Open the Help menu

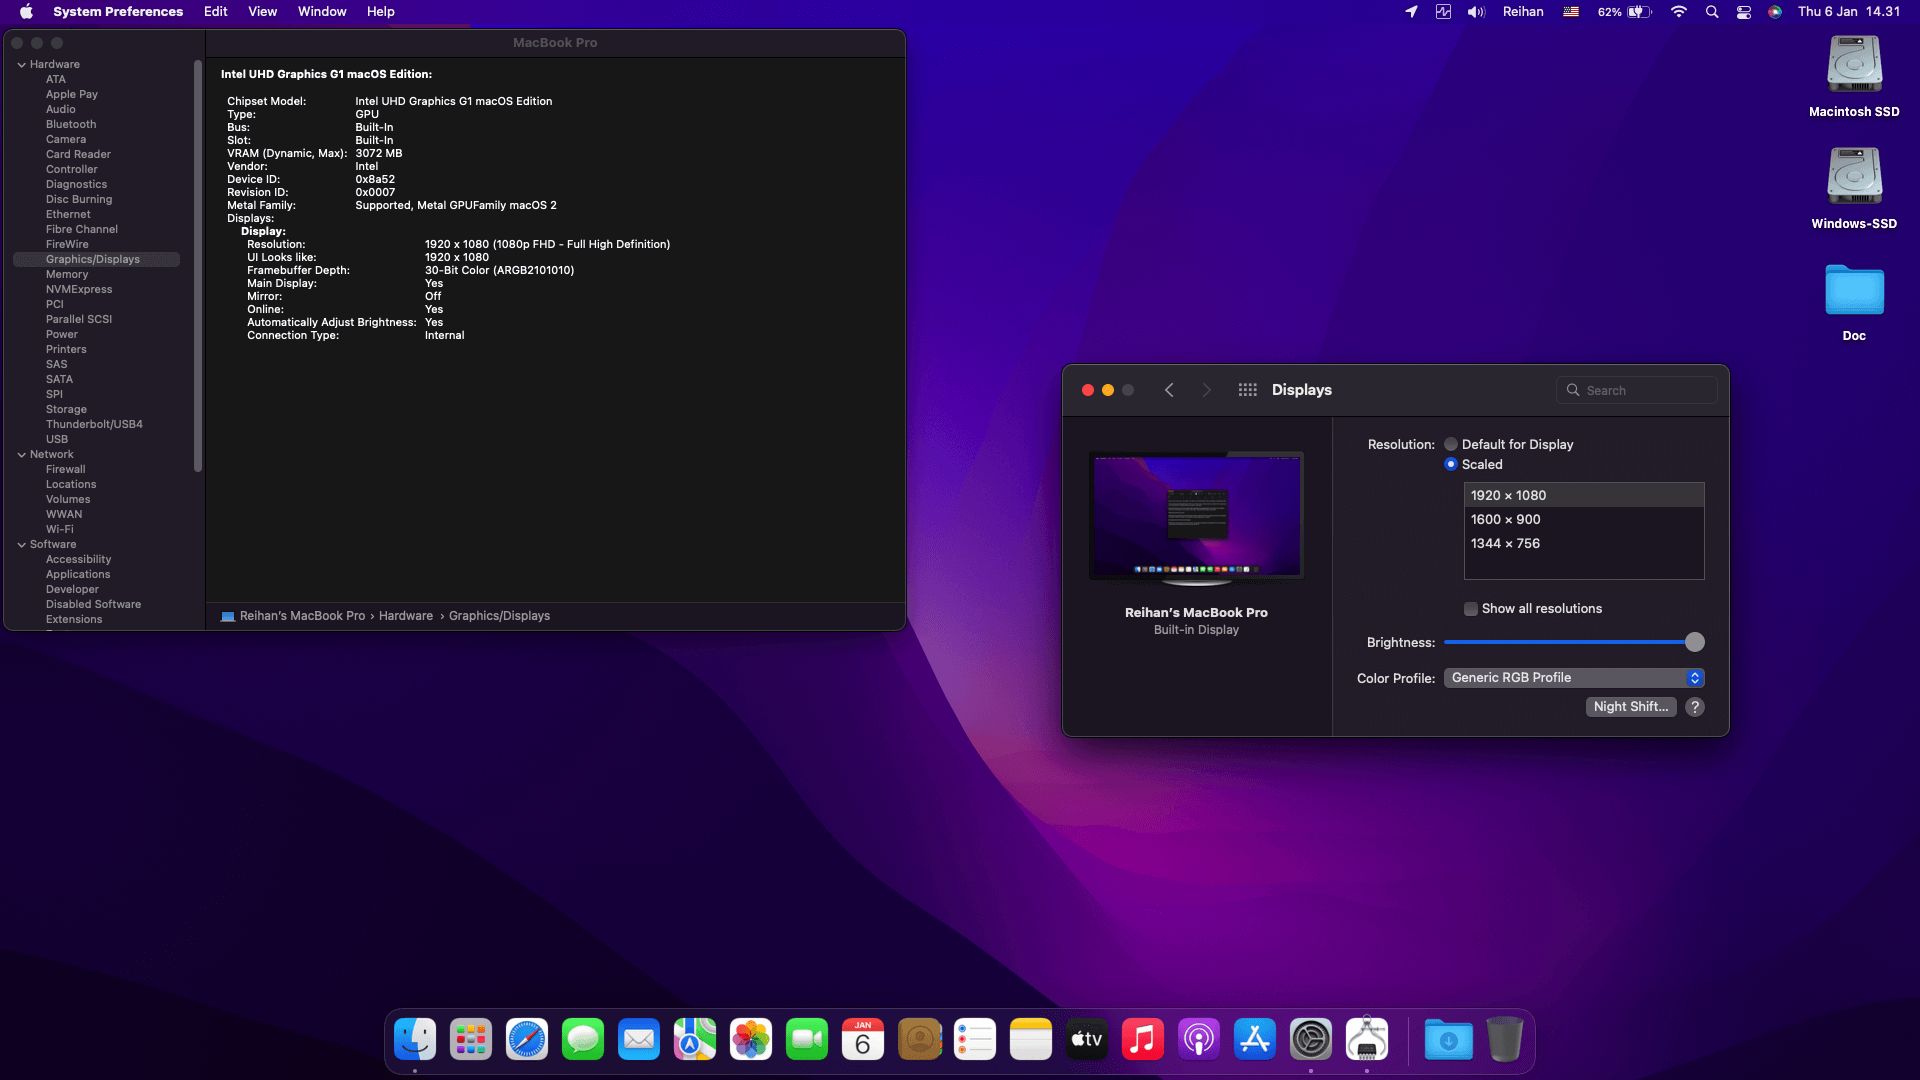click(381, 12)
